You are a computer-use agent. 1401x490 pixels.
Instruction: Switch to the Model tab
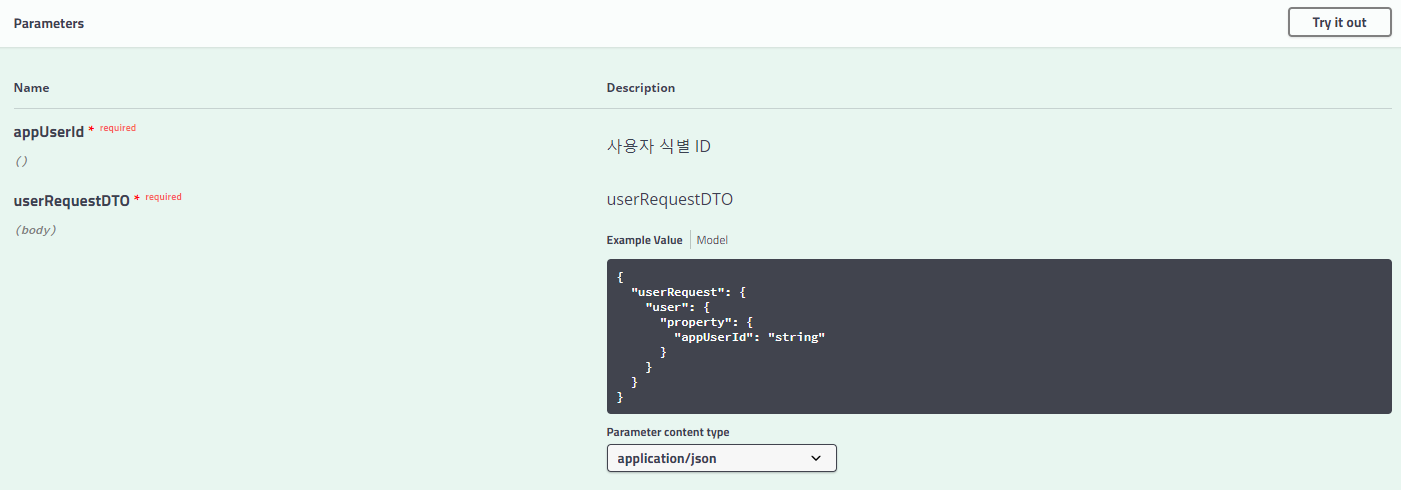coord(712,240)
